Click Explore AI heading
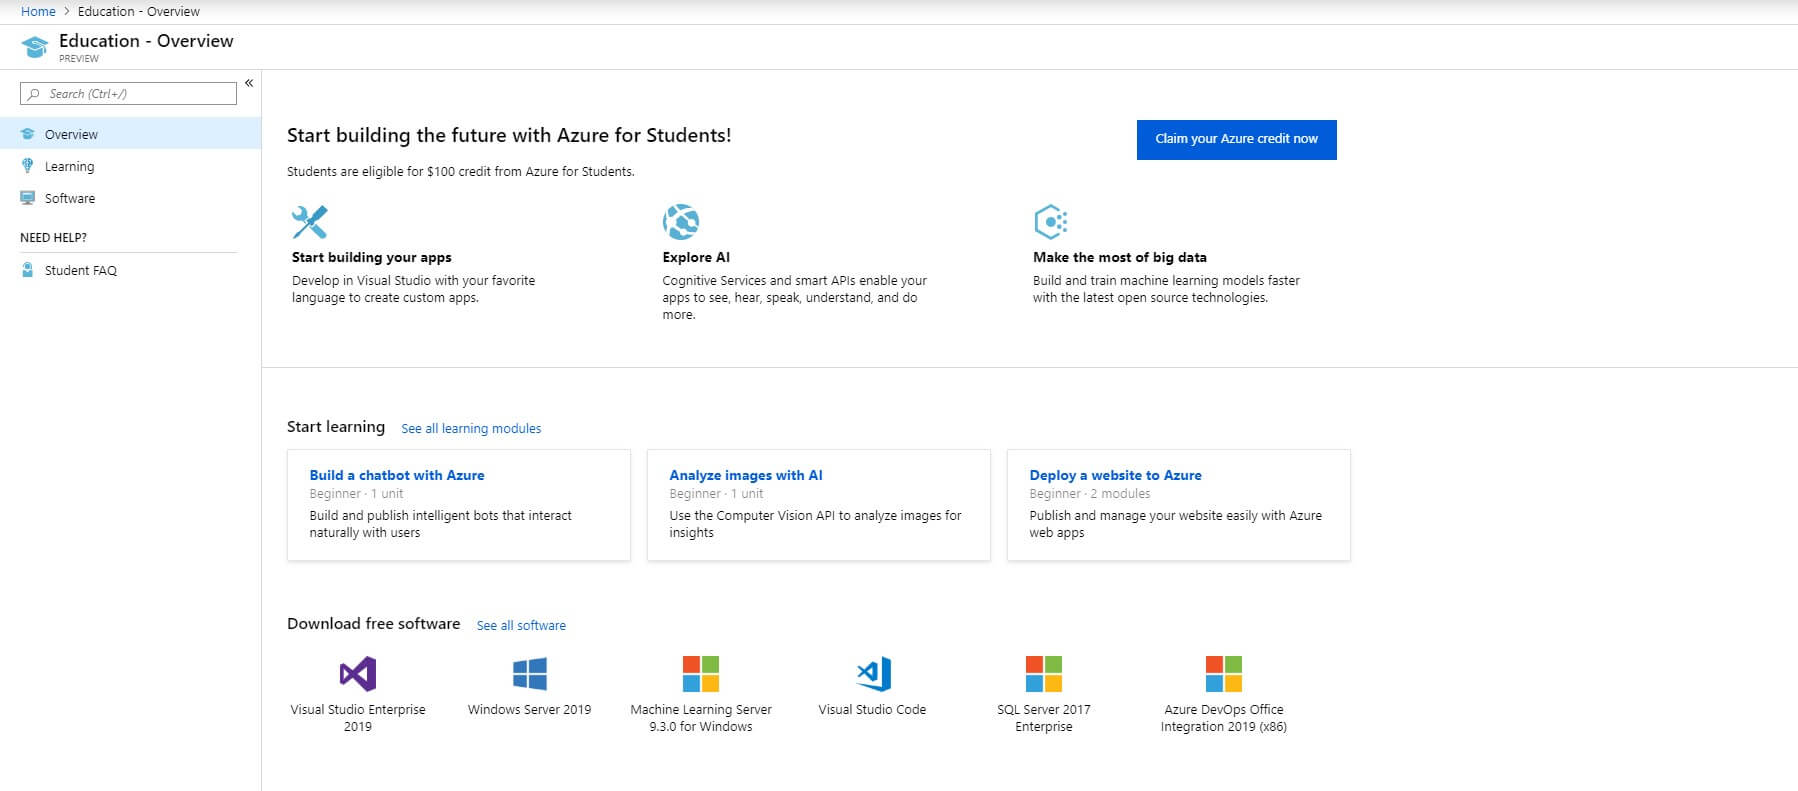The height and width of the screenshot is (791, 1798). click(x=696, y=257)
